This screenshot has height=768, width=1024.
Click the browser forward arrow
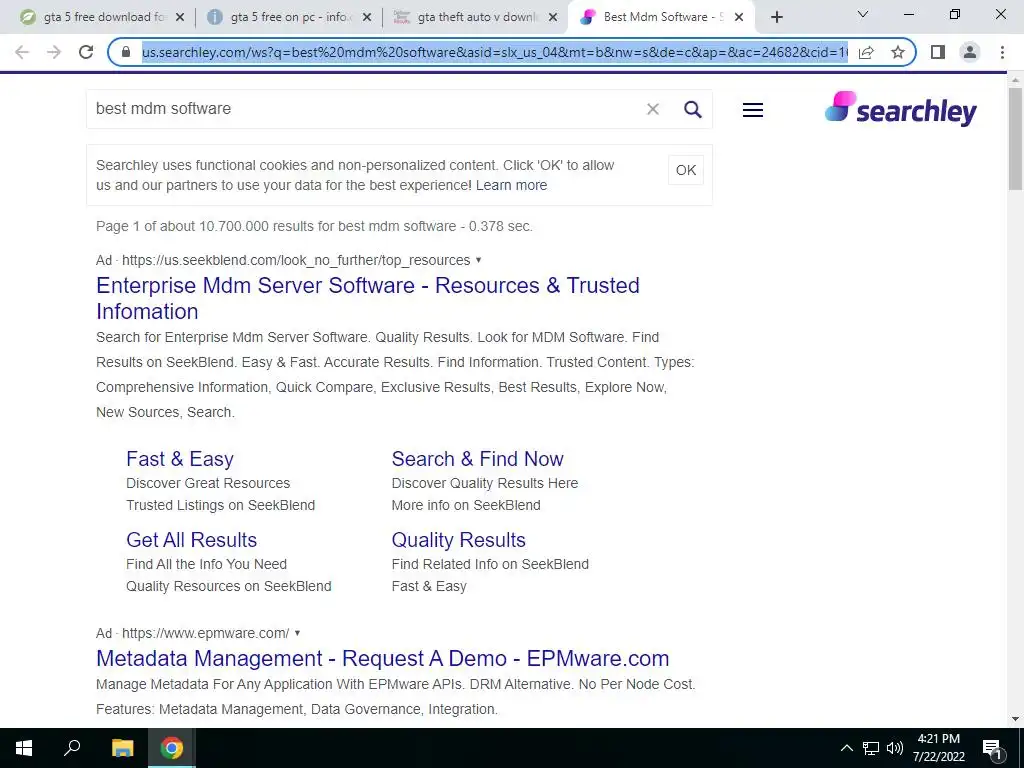pyautogui.click(x=54, y=52)
